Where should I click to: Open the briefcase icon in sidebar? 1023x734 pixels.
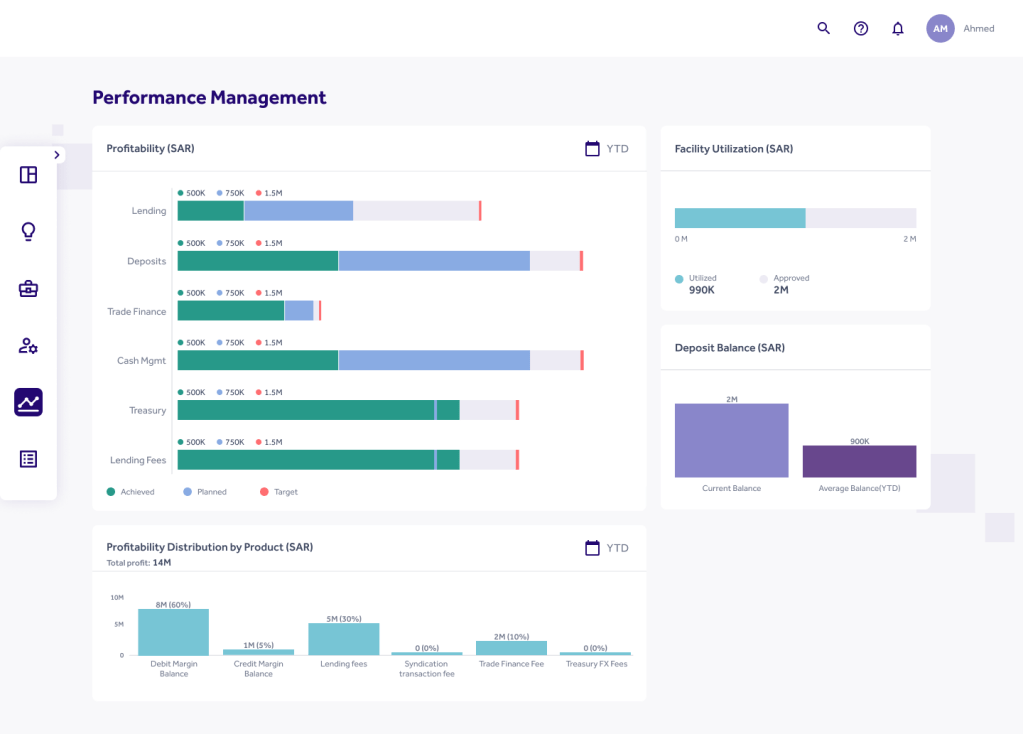(x=28, y=289)
